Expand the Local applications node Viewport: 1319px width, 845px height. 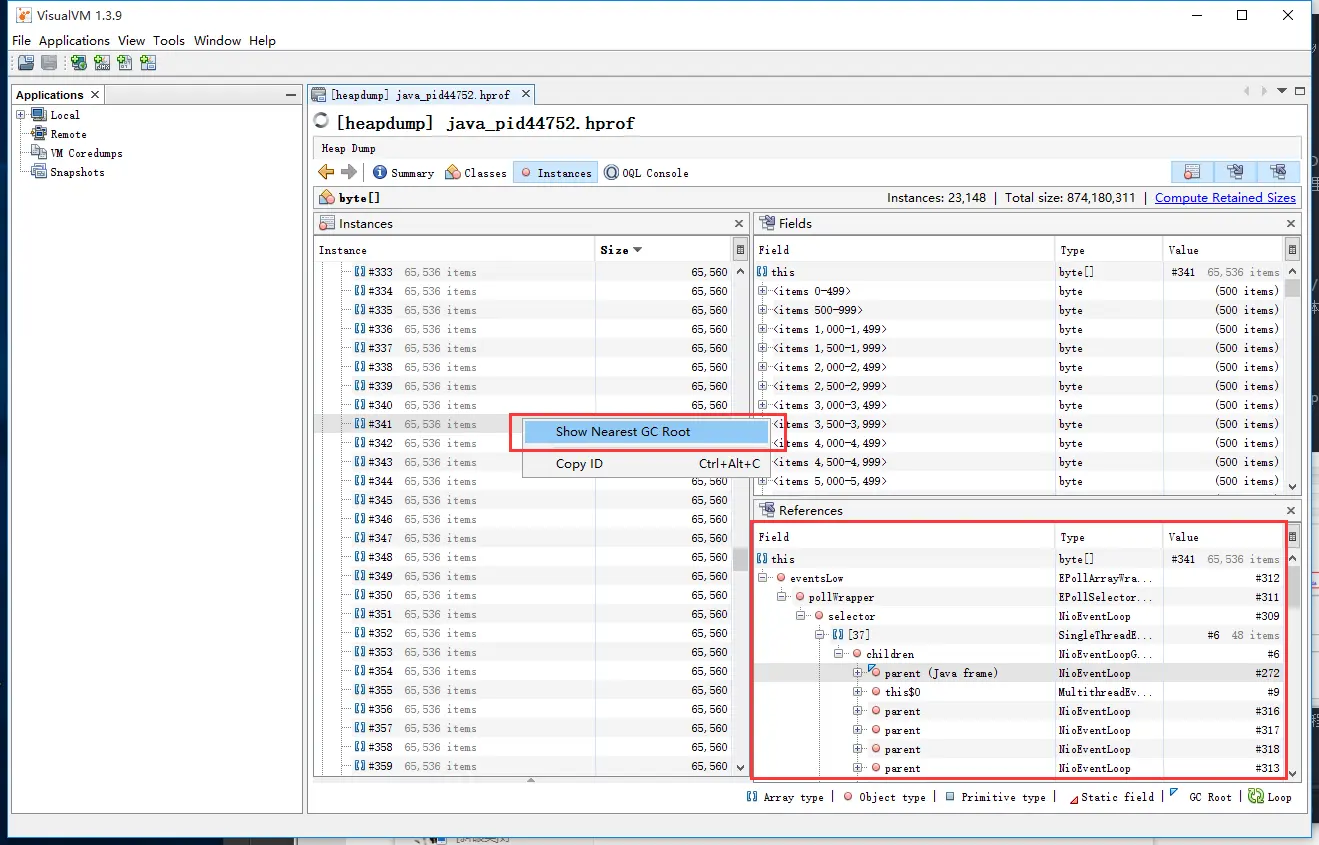21,115
